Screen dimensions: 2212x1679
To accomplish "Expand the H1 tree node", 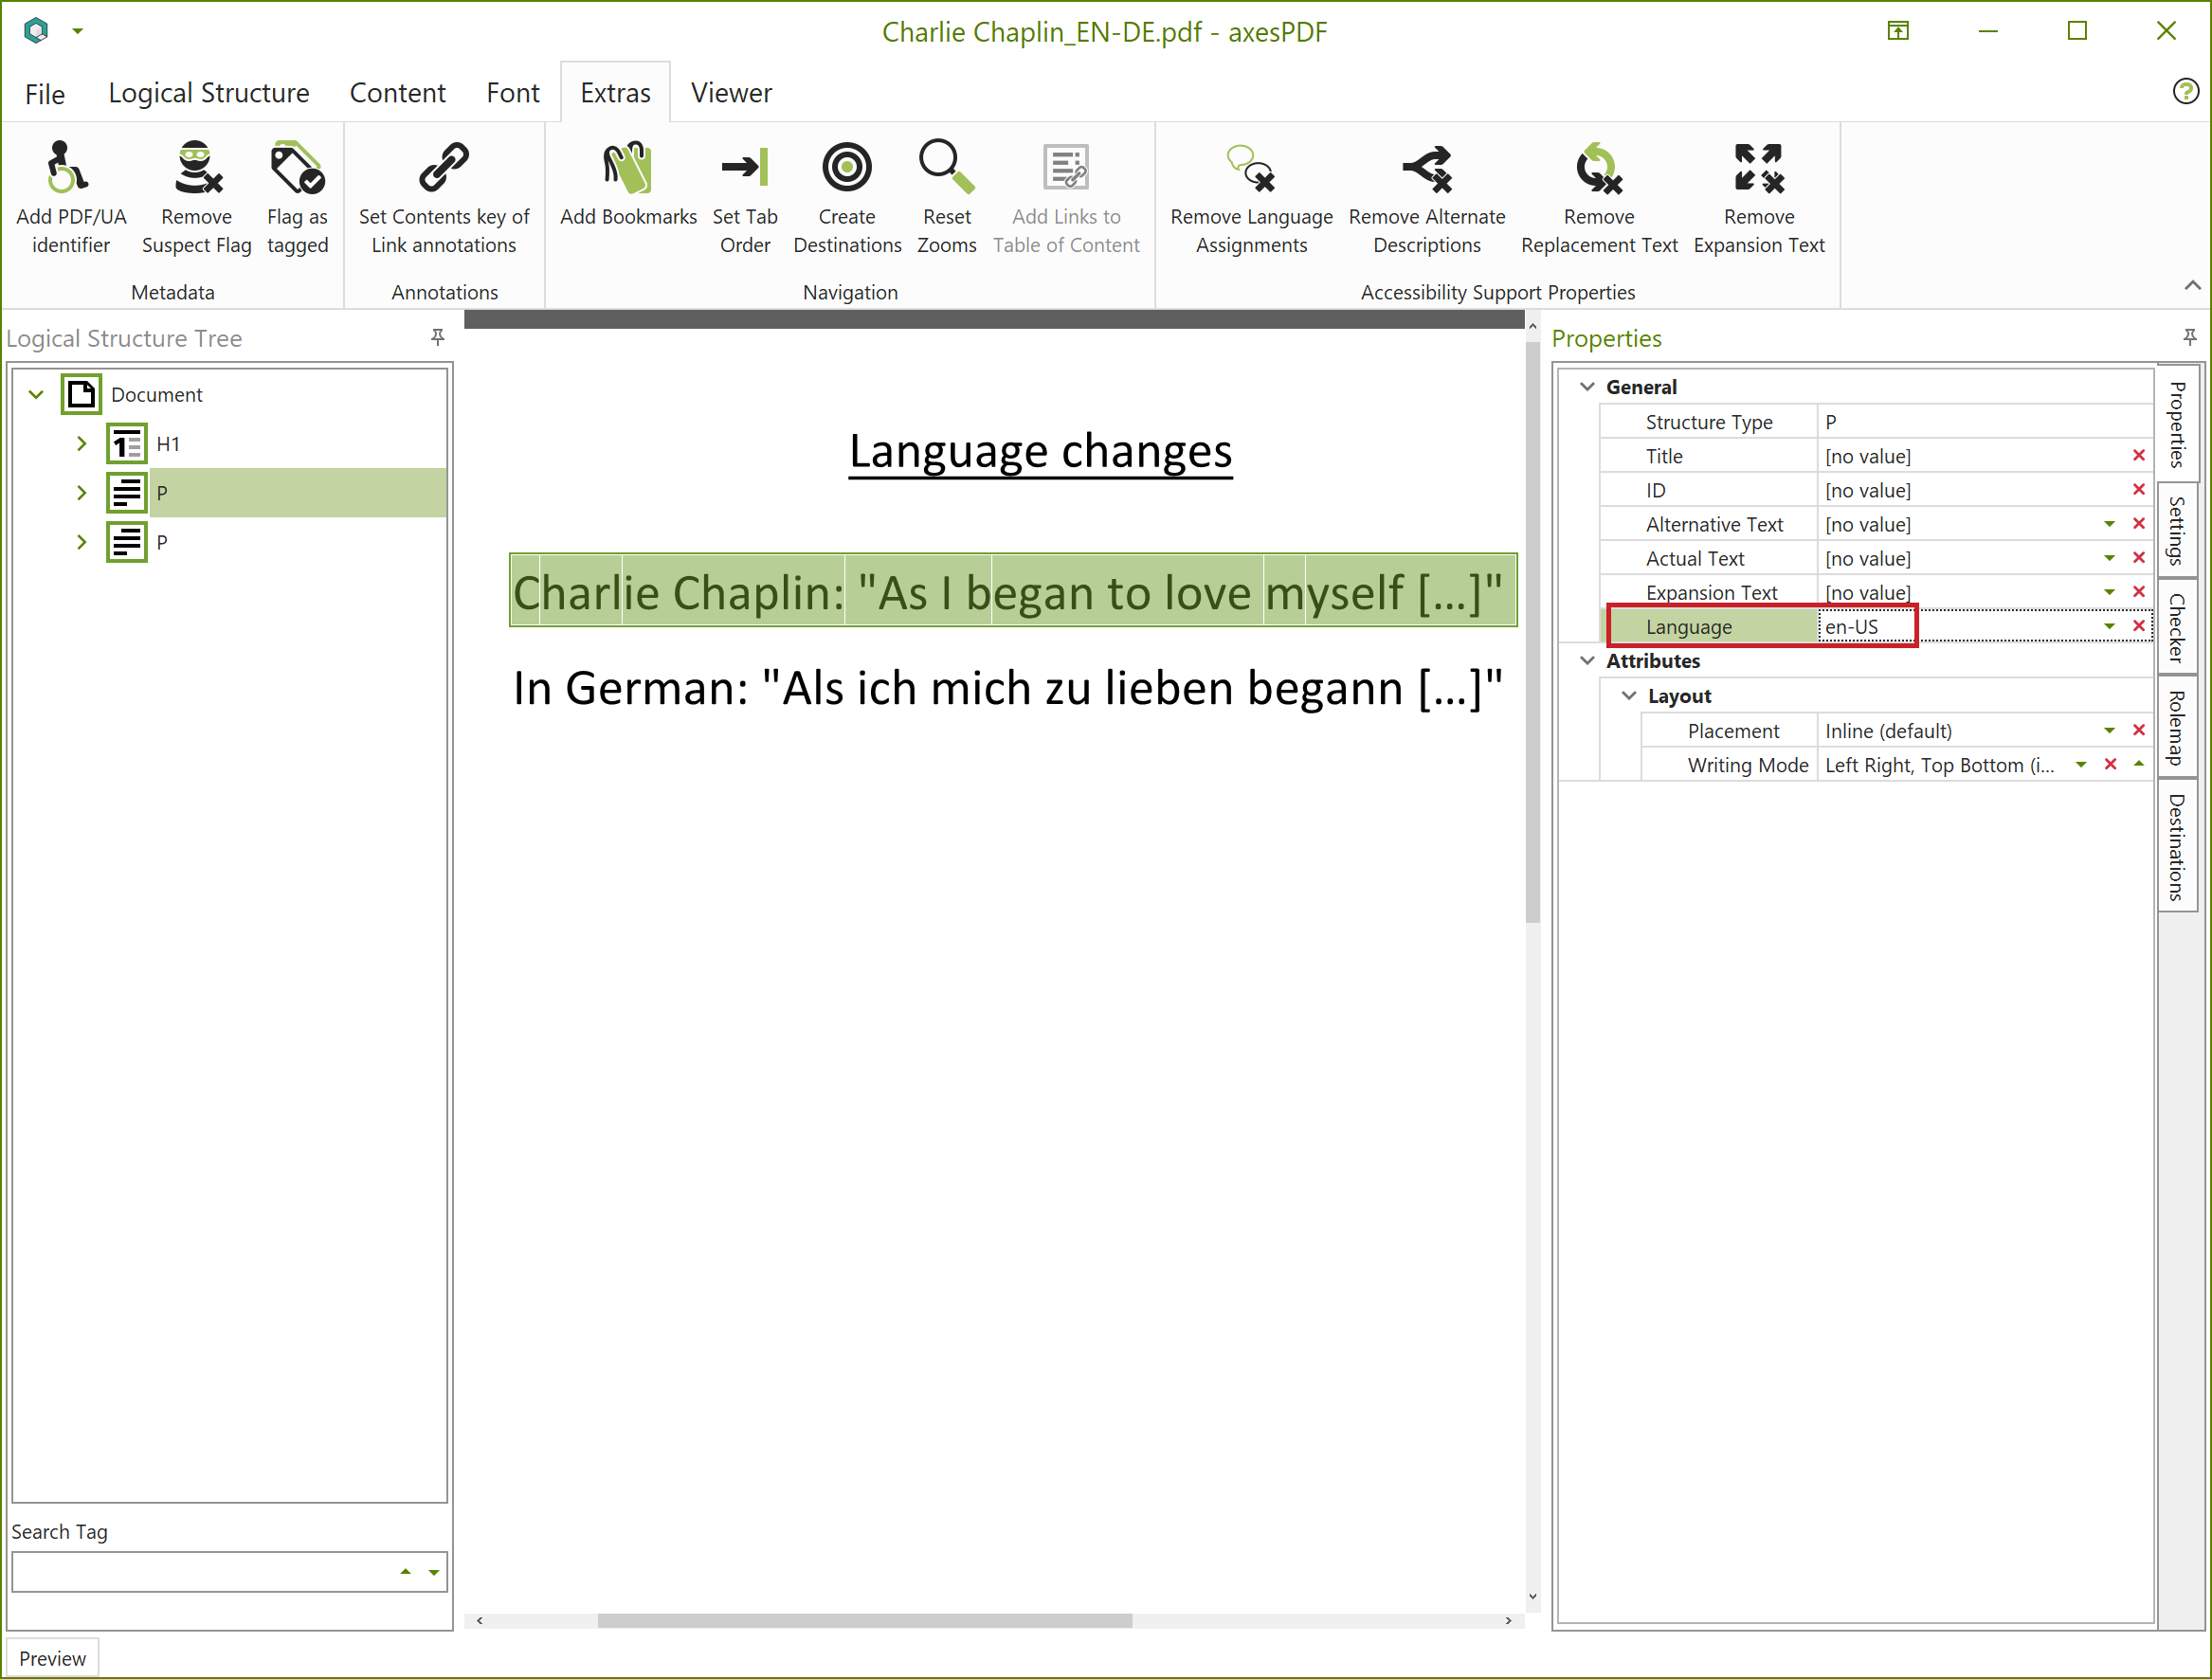I will tap(81, 443).
